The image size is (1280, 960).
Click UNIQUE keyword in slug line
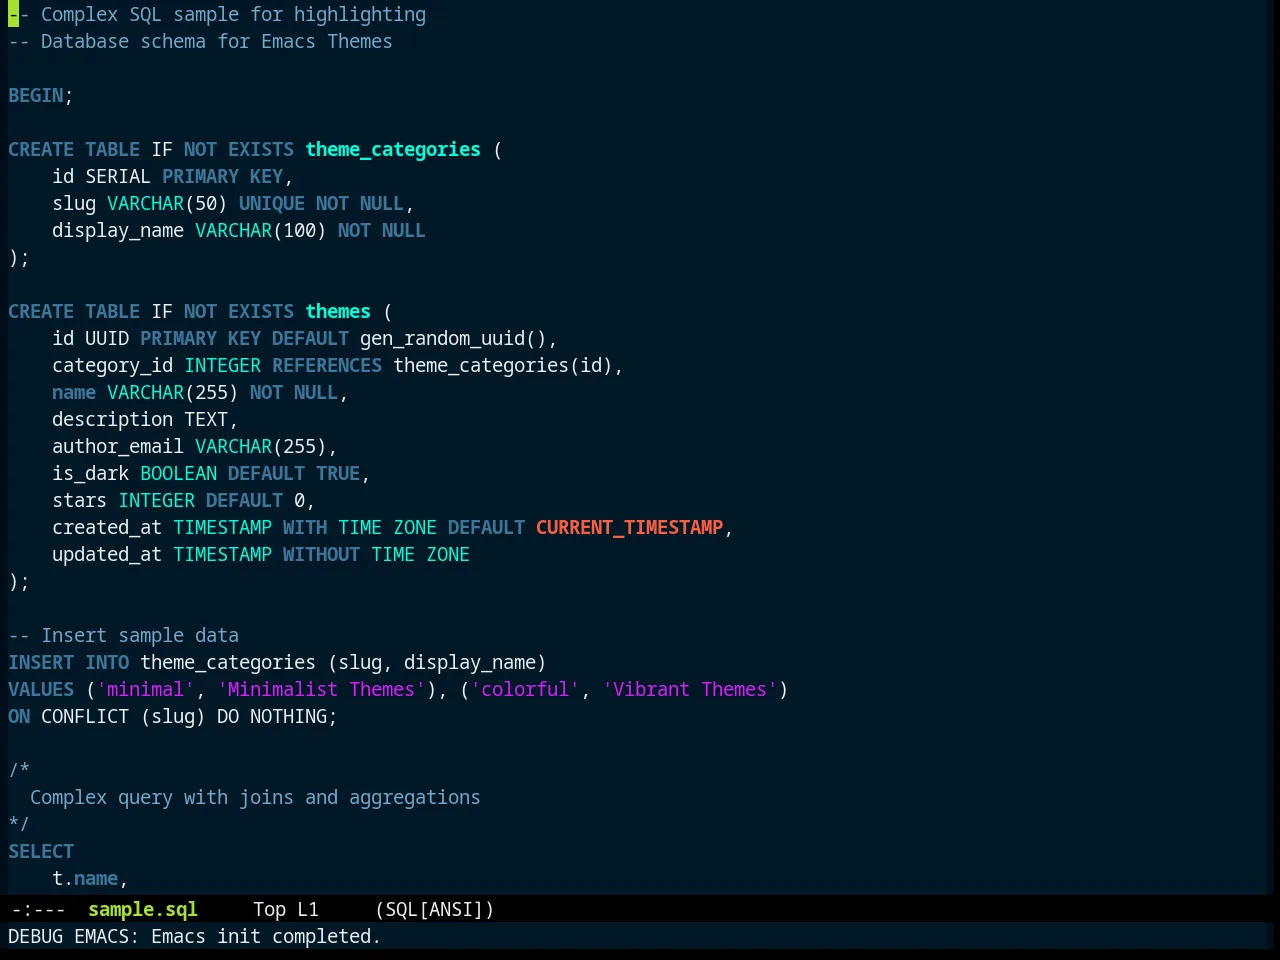click(272, 203)
